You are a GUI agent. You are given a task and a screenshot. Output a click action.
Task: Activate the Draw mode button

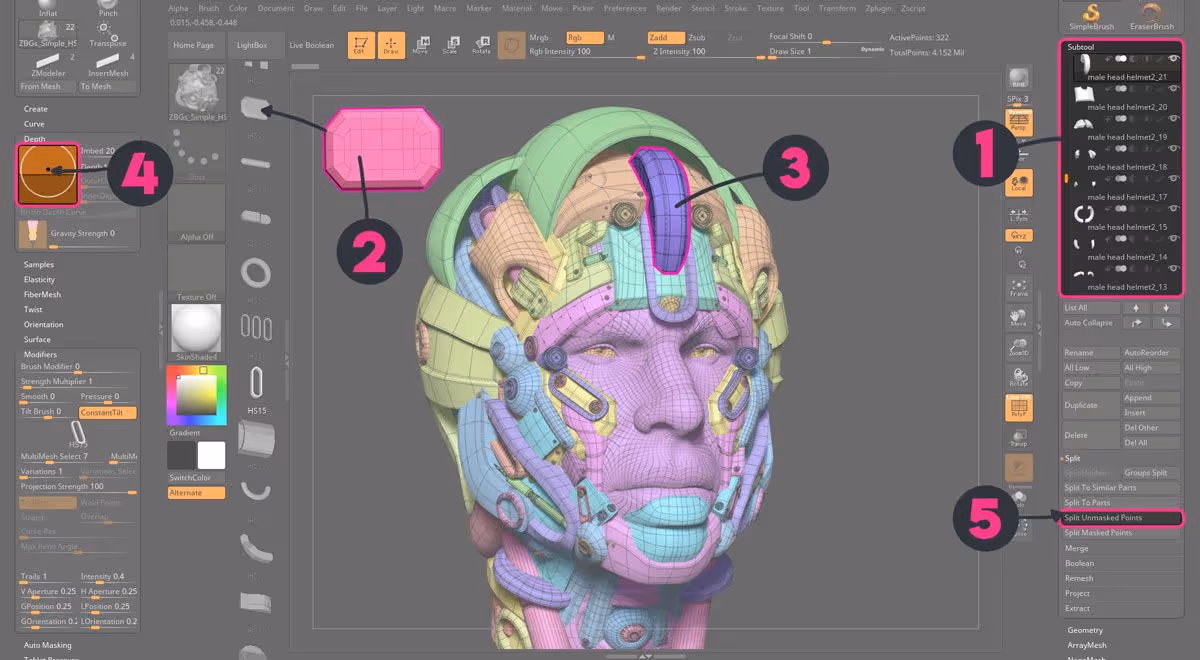click(x=391, y=46)
